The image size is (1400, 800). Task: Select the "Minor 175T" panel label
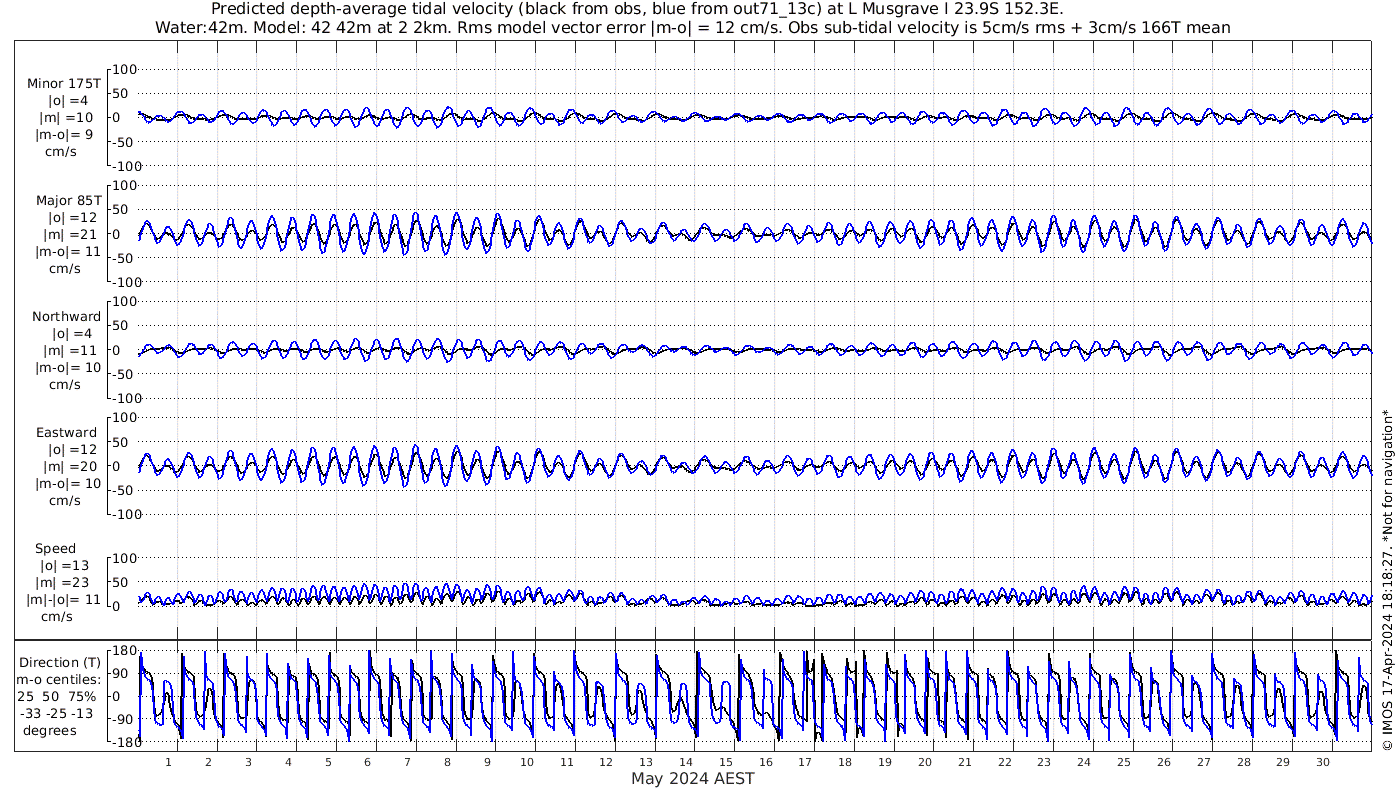coord(64,84)
